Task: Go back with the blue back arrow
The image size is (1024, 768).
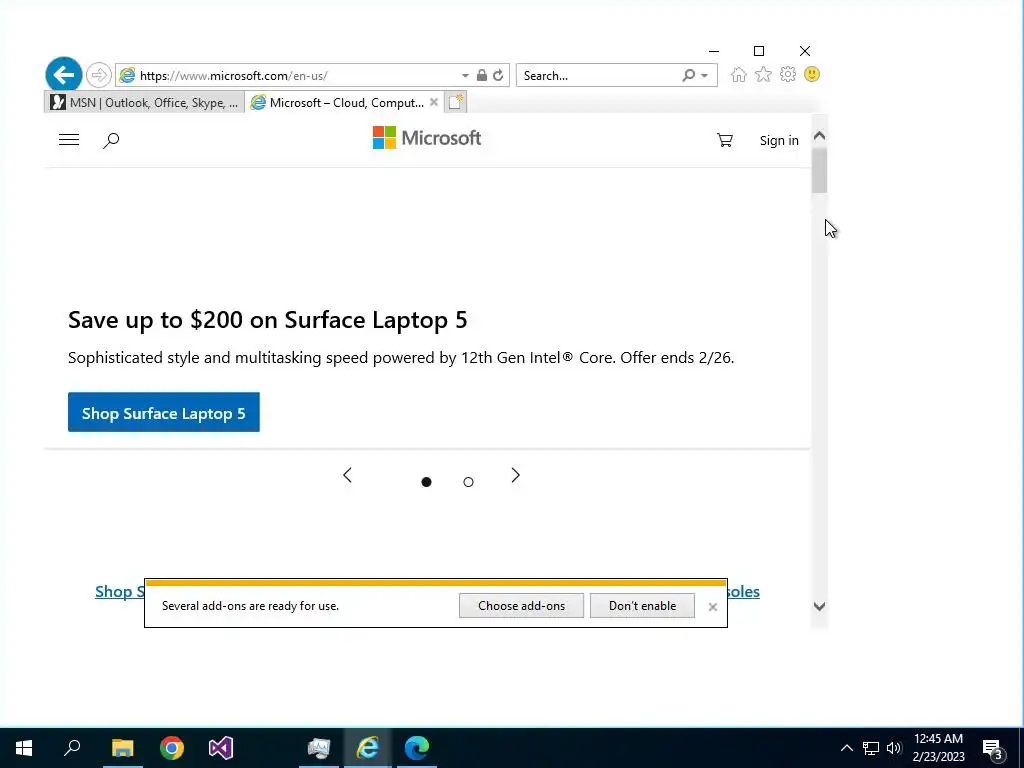Action: pyautogui.click(x=63, y=75)
